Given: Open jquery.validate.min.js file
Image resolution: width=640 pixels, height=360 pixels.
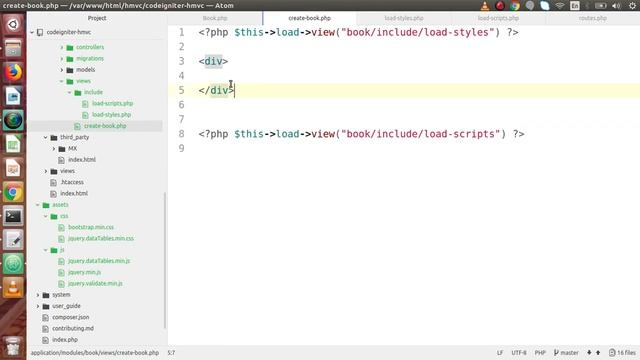Looking at the screenshot, I should click(95, 283).
